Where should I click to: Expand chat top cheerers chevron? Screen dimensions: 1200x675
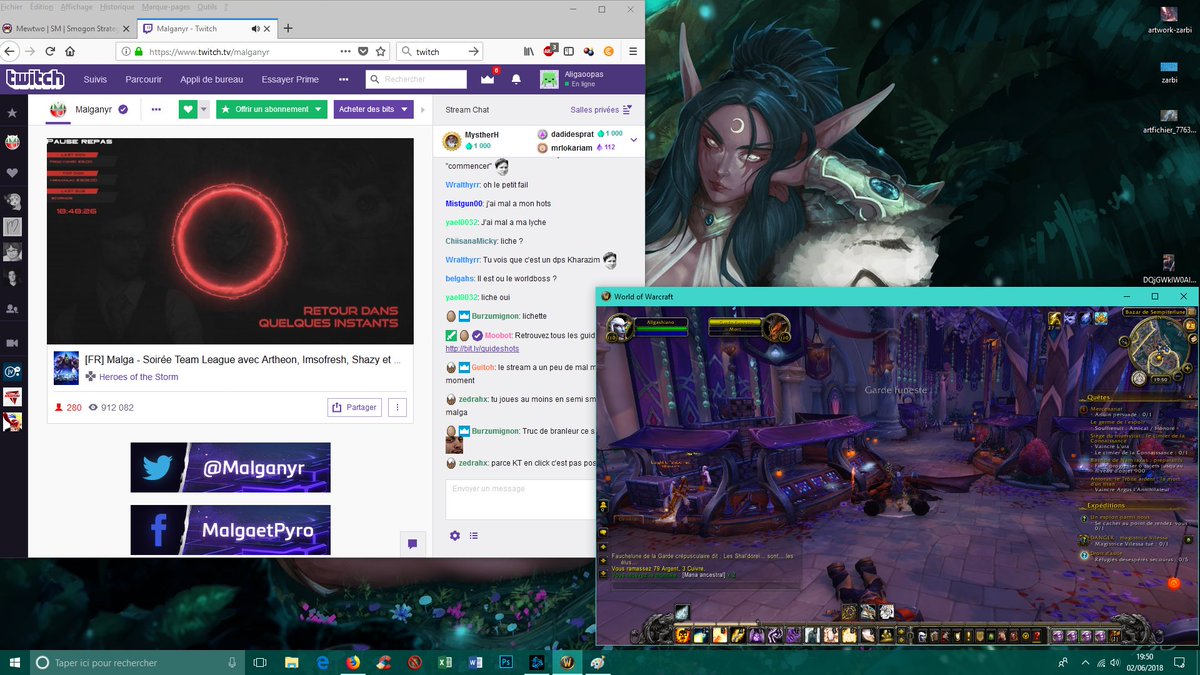633,141
